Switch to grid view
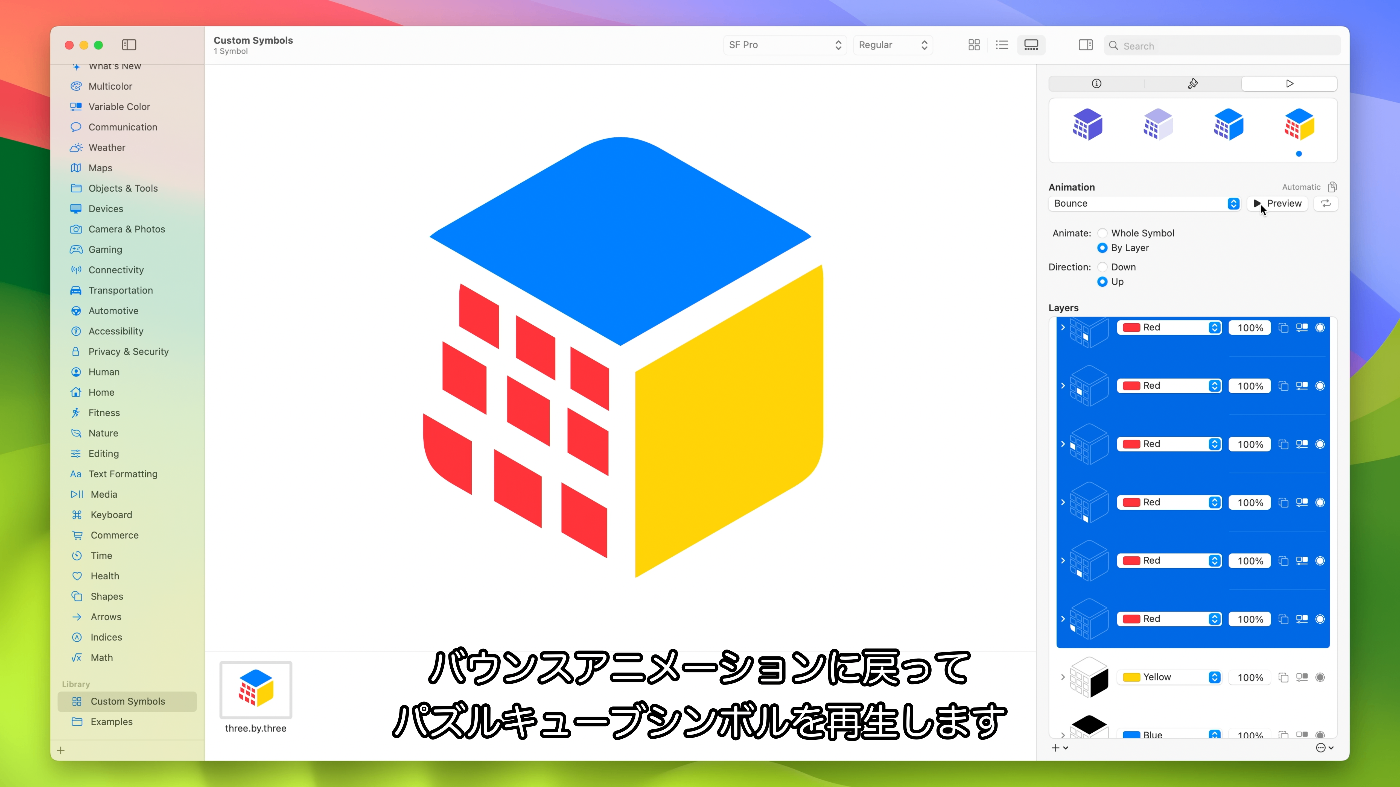Image resolution: width=1400 pixels, height=787 pixels. [974, 45]
